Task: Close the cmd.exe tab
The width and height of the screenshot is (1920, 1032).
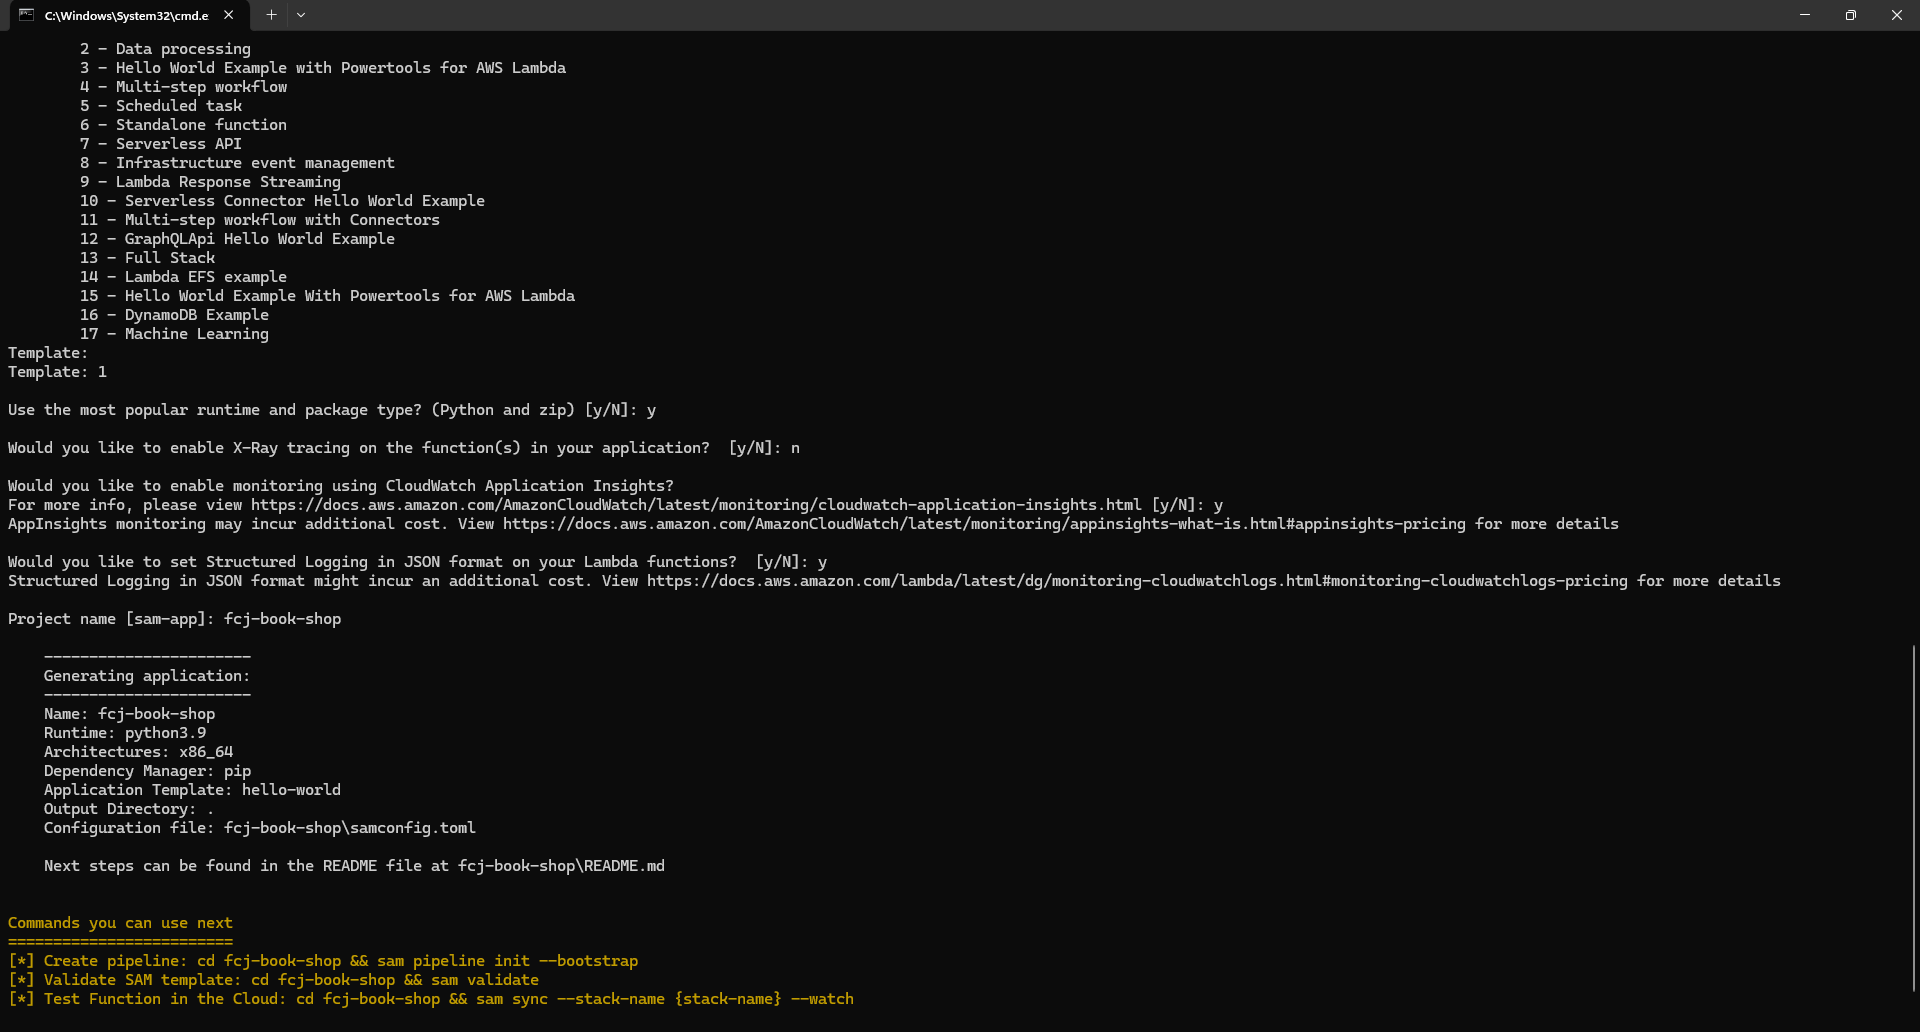Action: [229, 15]
